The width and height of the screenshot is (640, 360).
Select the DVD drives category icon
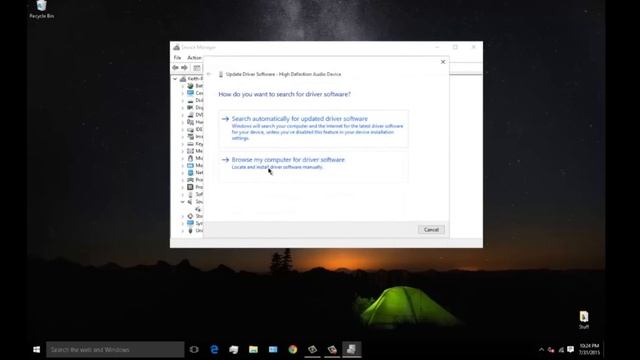coord(191,115)
